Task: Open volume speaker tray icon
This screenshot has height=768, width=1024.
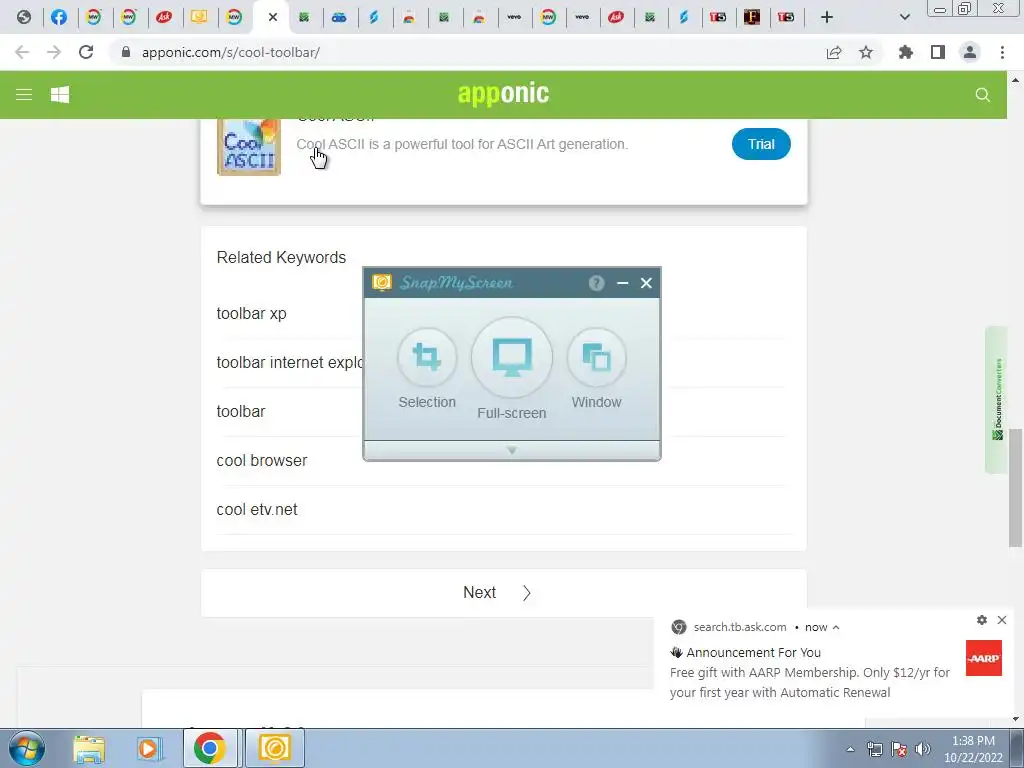Action: tap(922, 749)
